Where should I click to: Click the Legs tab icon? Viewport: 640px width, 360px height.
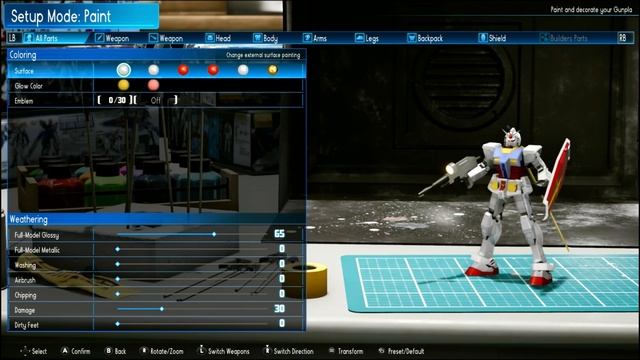(x=359, y=38)
